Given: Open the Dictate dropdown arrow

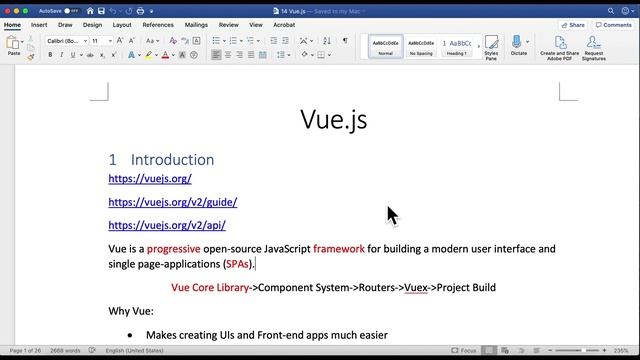Looking at the screenshot, I should point(527,42).
